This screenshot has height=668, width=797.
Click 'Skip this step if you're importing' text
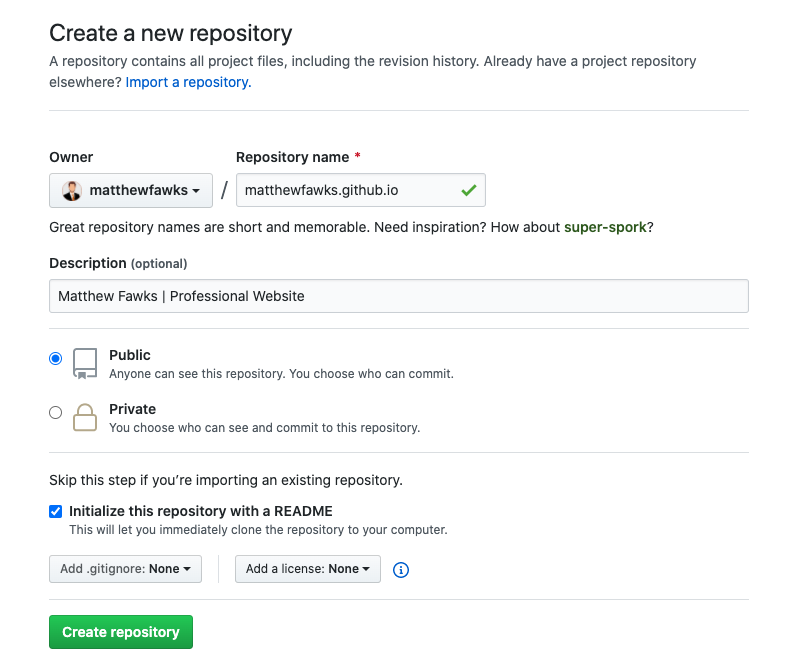pyautogui.click(x=226, y=480)
